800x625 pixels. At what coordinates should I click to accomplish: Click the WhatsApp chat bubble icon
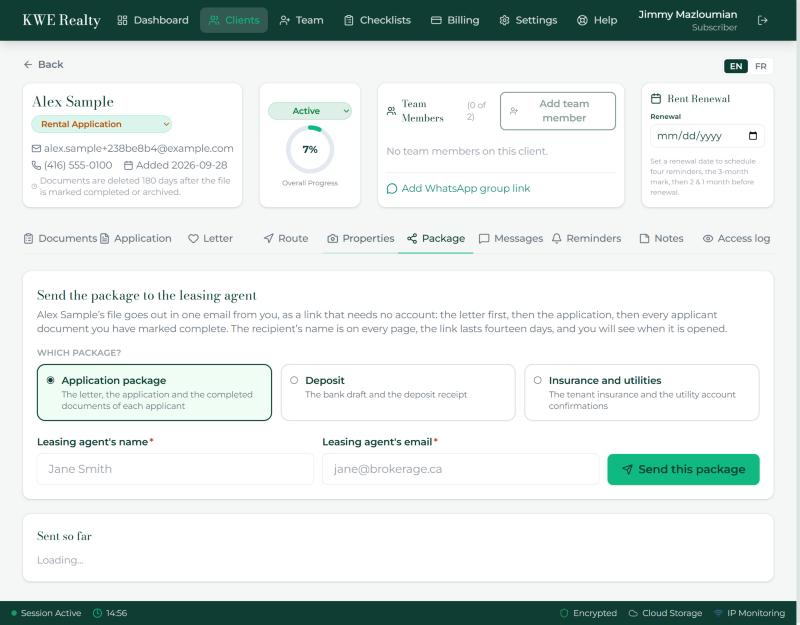(392, 189)
